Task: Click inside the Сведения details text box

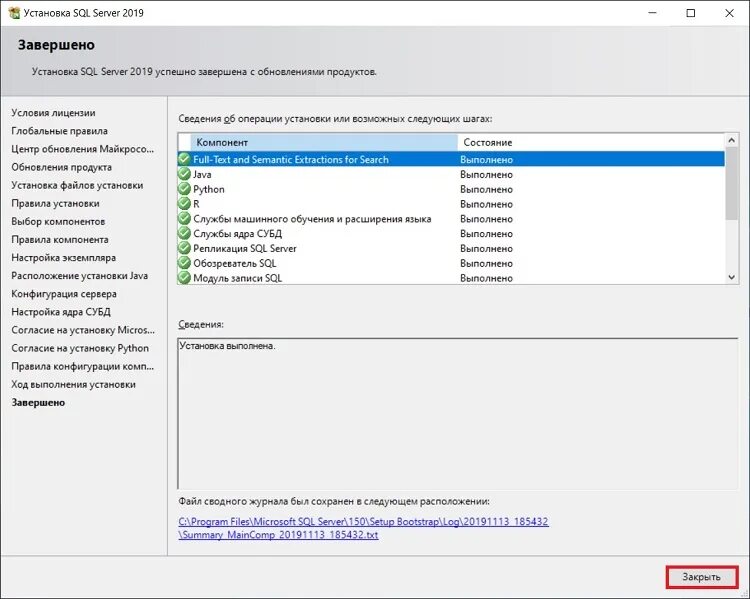Action: coord(457,414)
